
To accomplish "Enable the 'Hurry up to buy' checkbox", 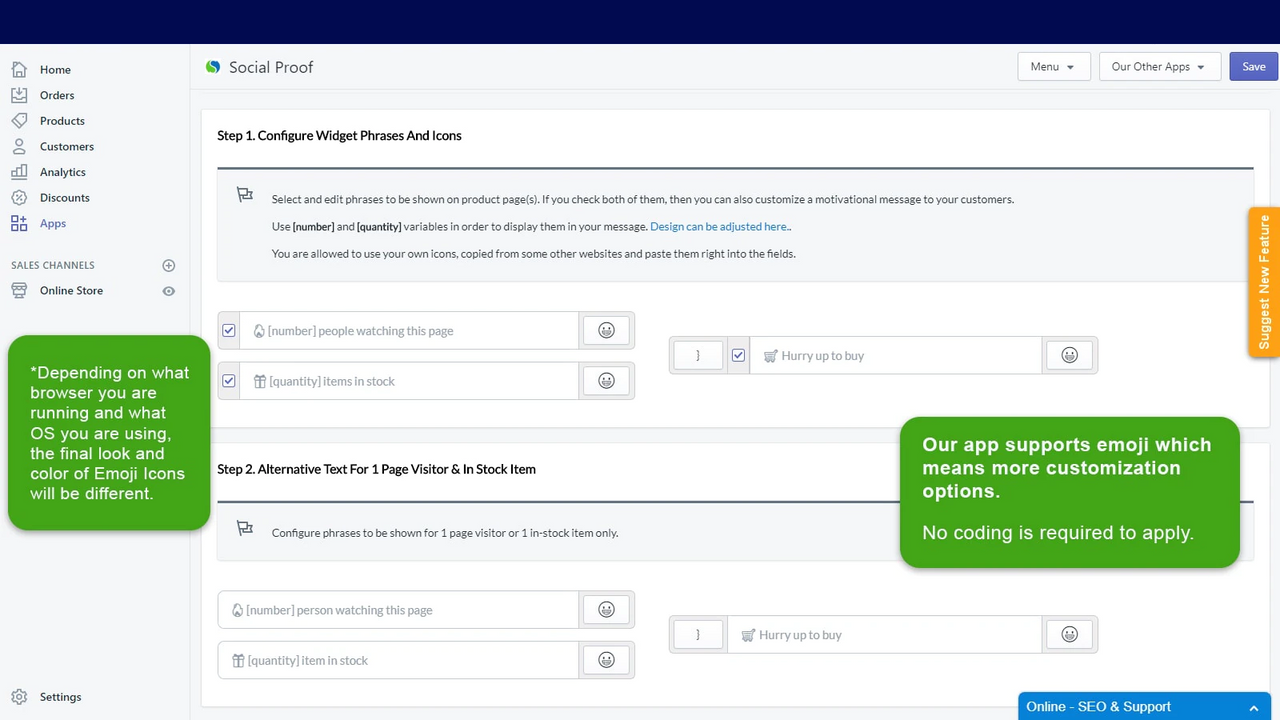I will 738,355.
